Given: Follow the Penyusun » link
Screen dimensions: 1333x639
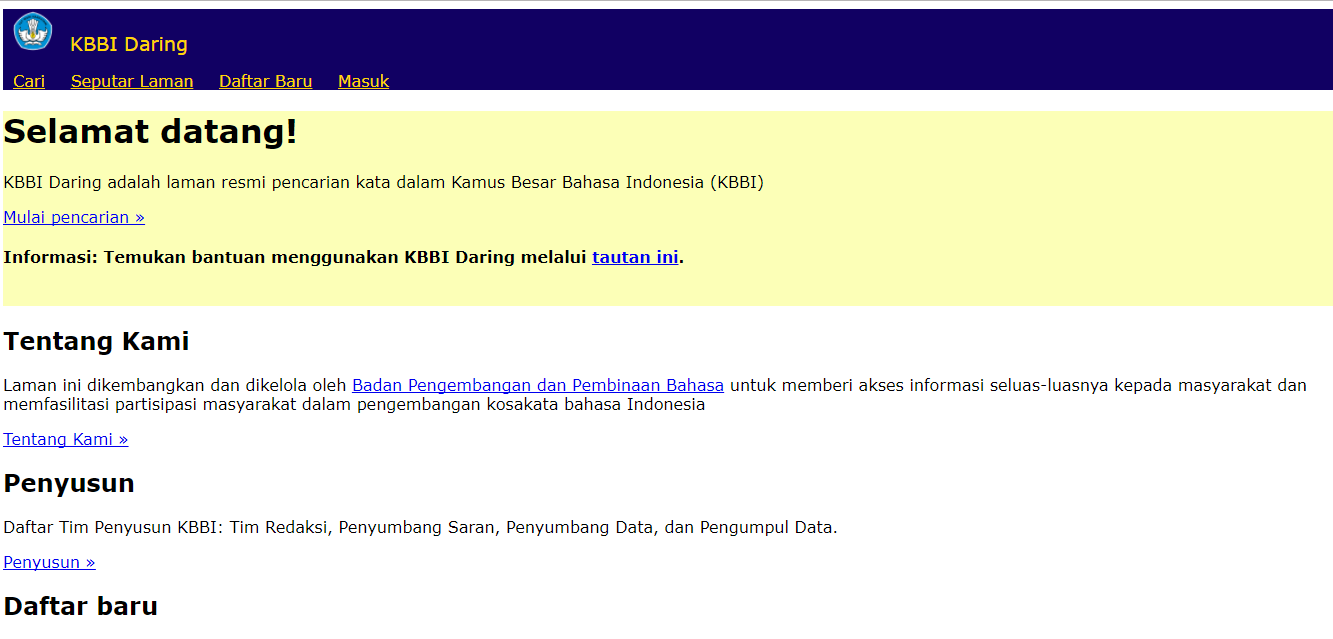Looking at the screenshot, I should click(x=49, y=562).
